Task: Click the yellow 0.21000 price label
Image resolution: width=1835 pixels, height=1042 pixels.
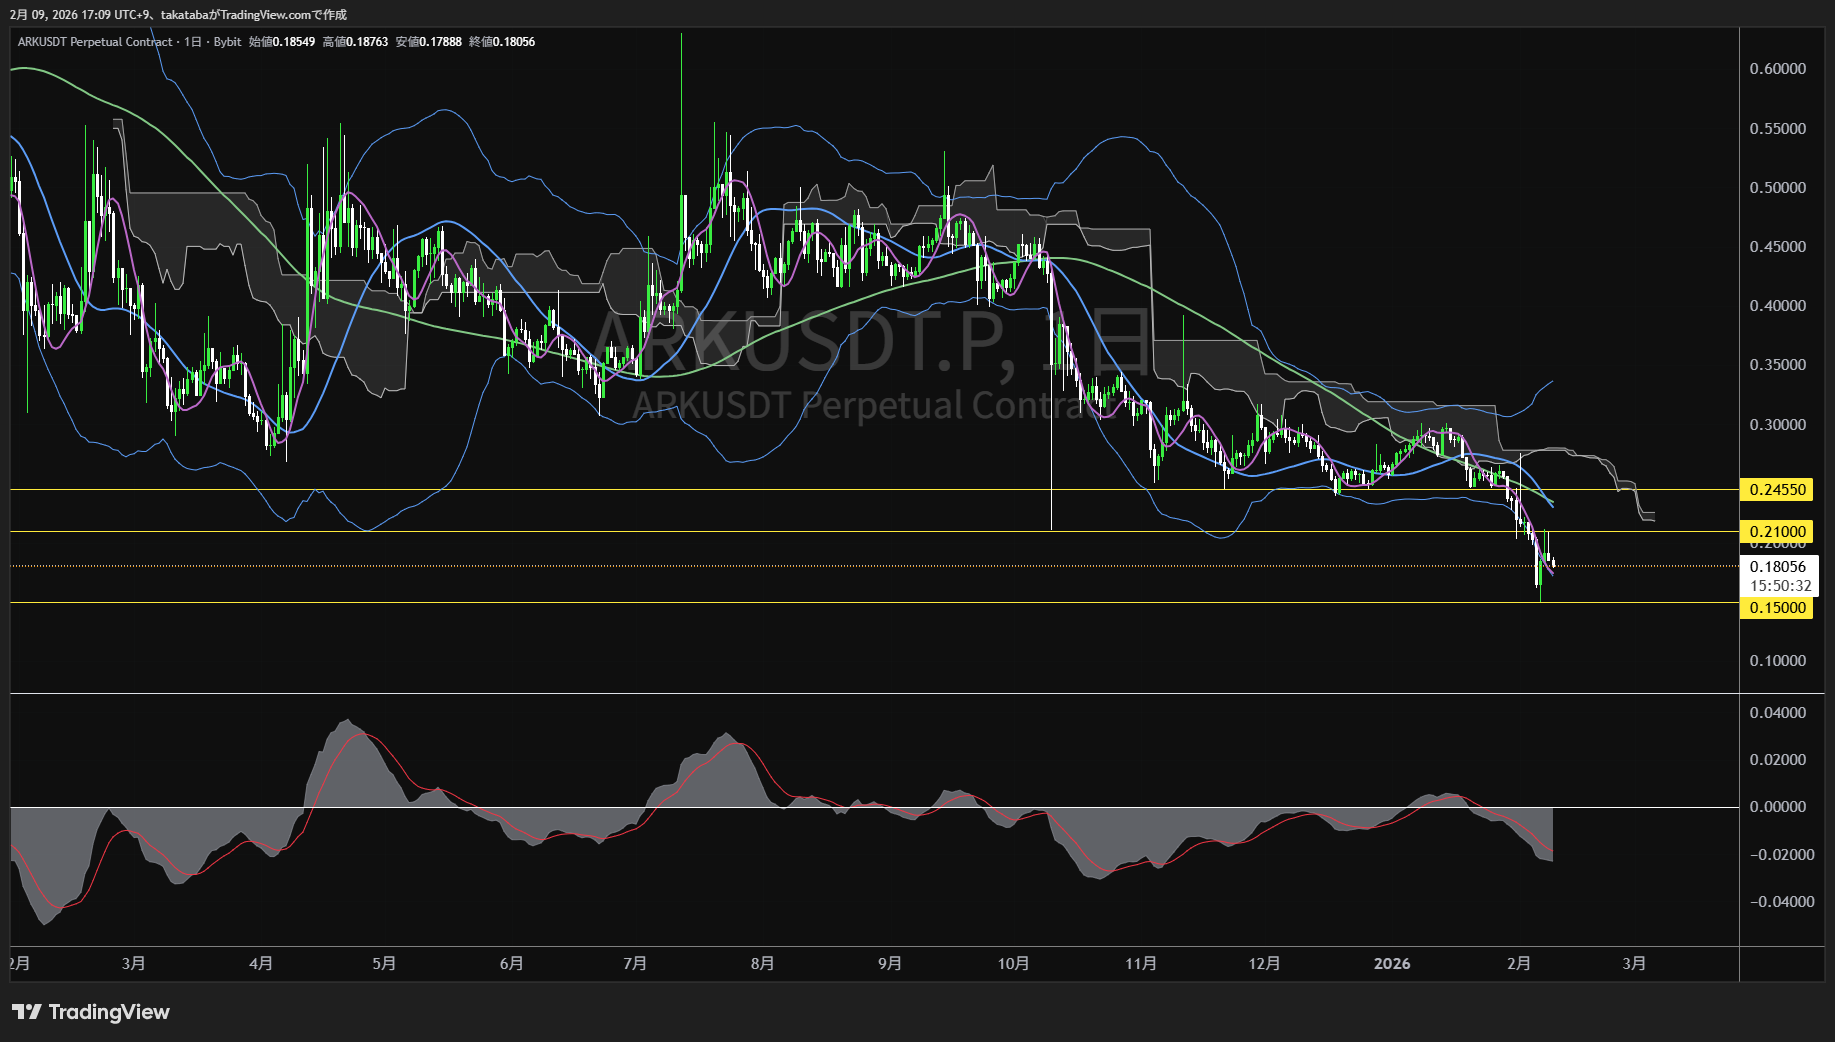Action: pos(1777,532)
